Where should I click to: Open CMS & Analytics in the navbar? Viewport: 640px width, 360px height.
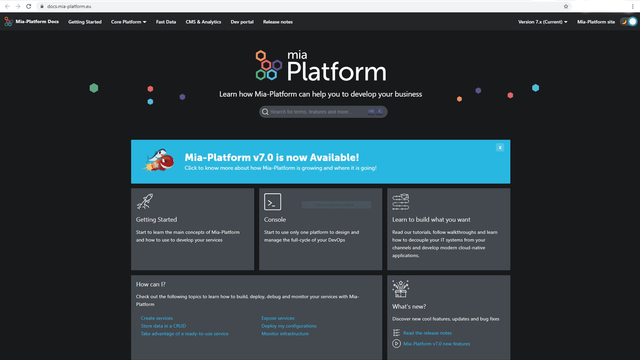pos(203,22)
